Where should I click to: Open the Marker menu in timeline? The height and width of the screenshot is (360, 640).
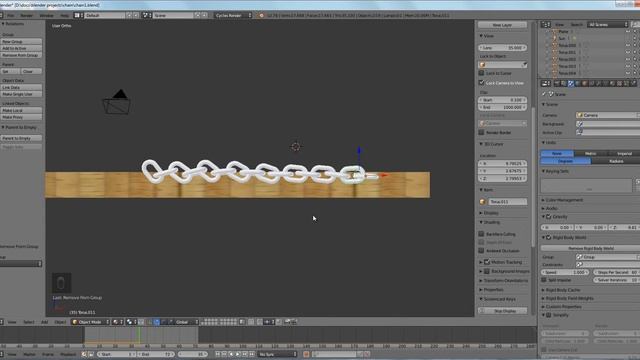pyautogui.click(x=29, y=354)
